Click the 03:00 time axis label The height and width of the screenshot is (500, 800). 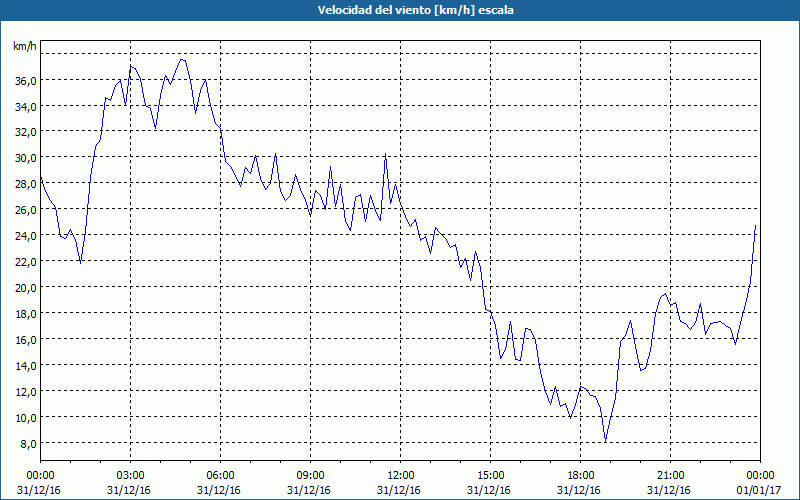click(x=130, y=476)
